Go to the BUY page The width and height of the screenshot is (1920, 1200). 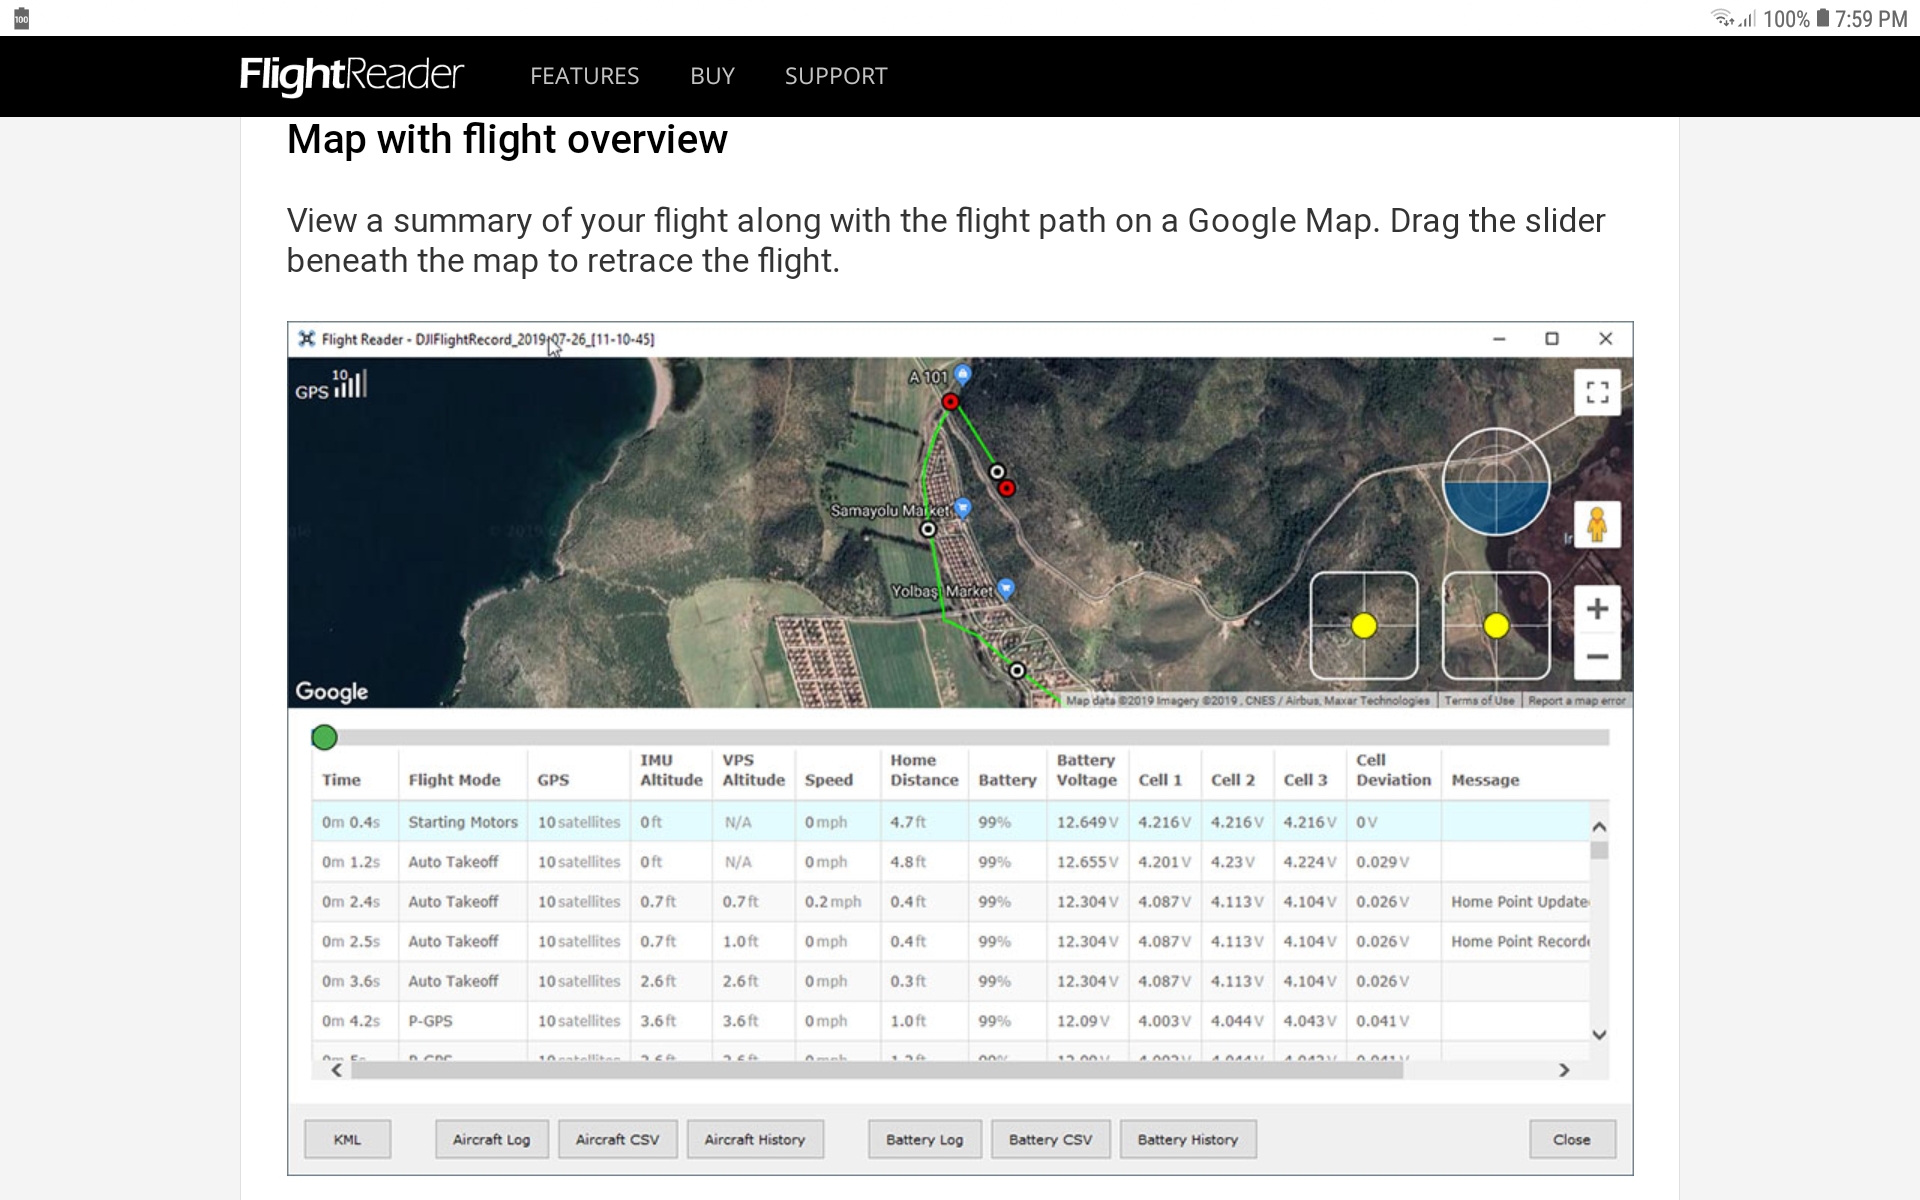pos(712,76)
